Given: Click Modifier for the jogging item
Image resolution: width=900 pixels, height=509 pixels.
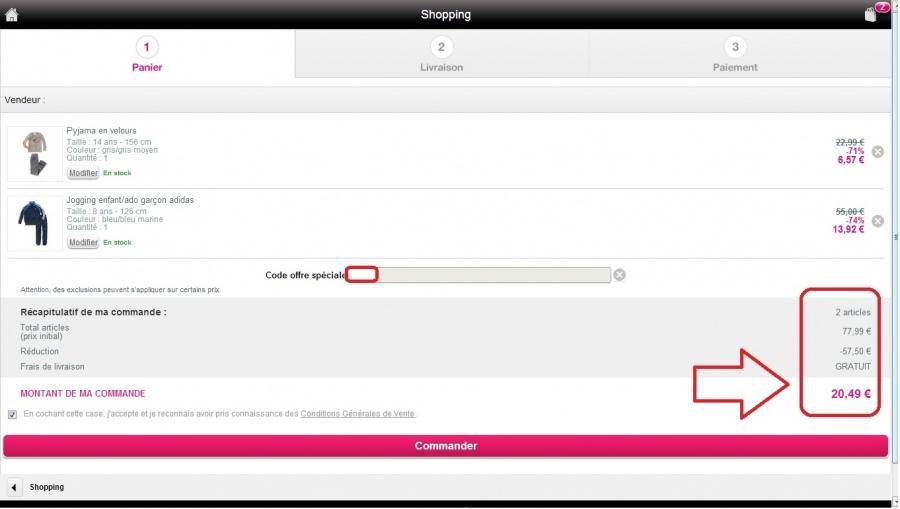Looking at the screenshot, I should pos(83,243).
